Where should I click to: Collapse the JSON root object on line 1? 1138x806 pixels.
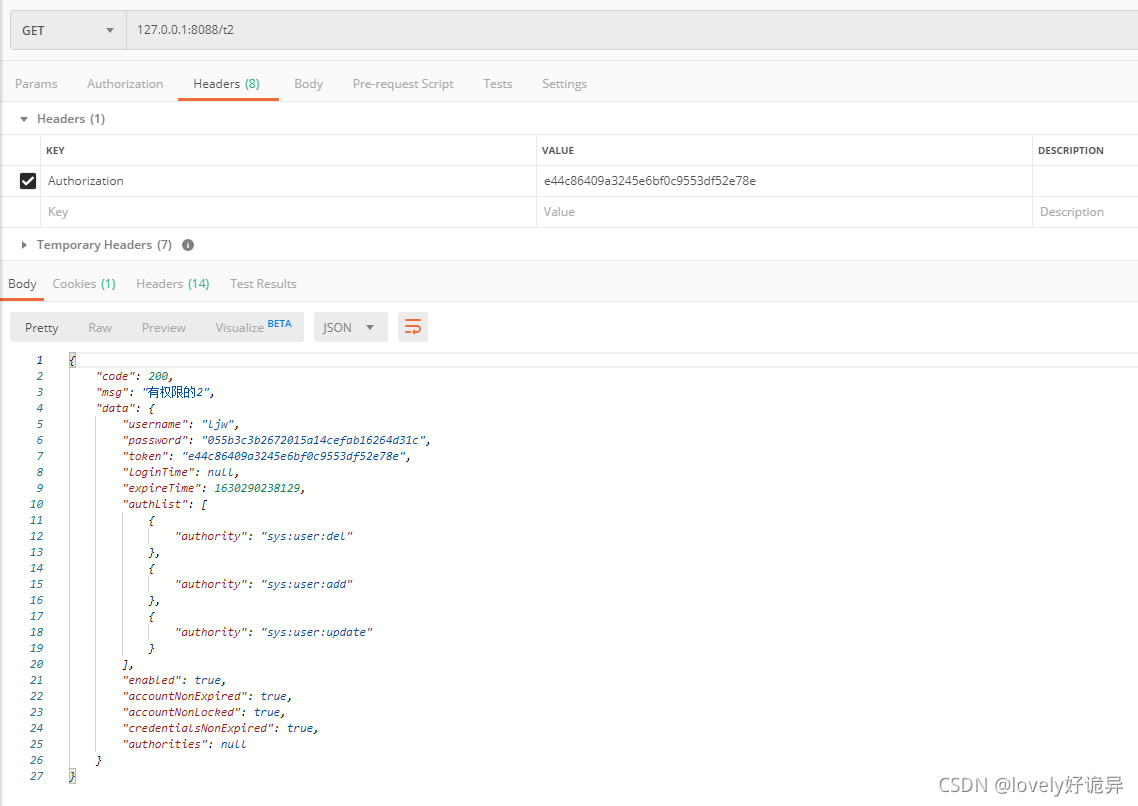73,360
